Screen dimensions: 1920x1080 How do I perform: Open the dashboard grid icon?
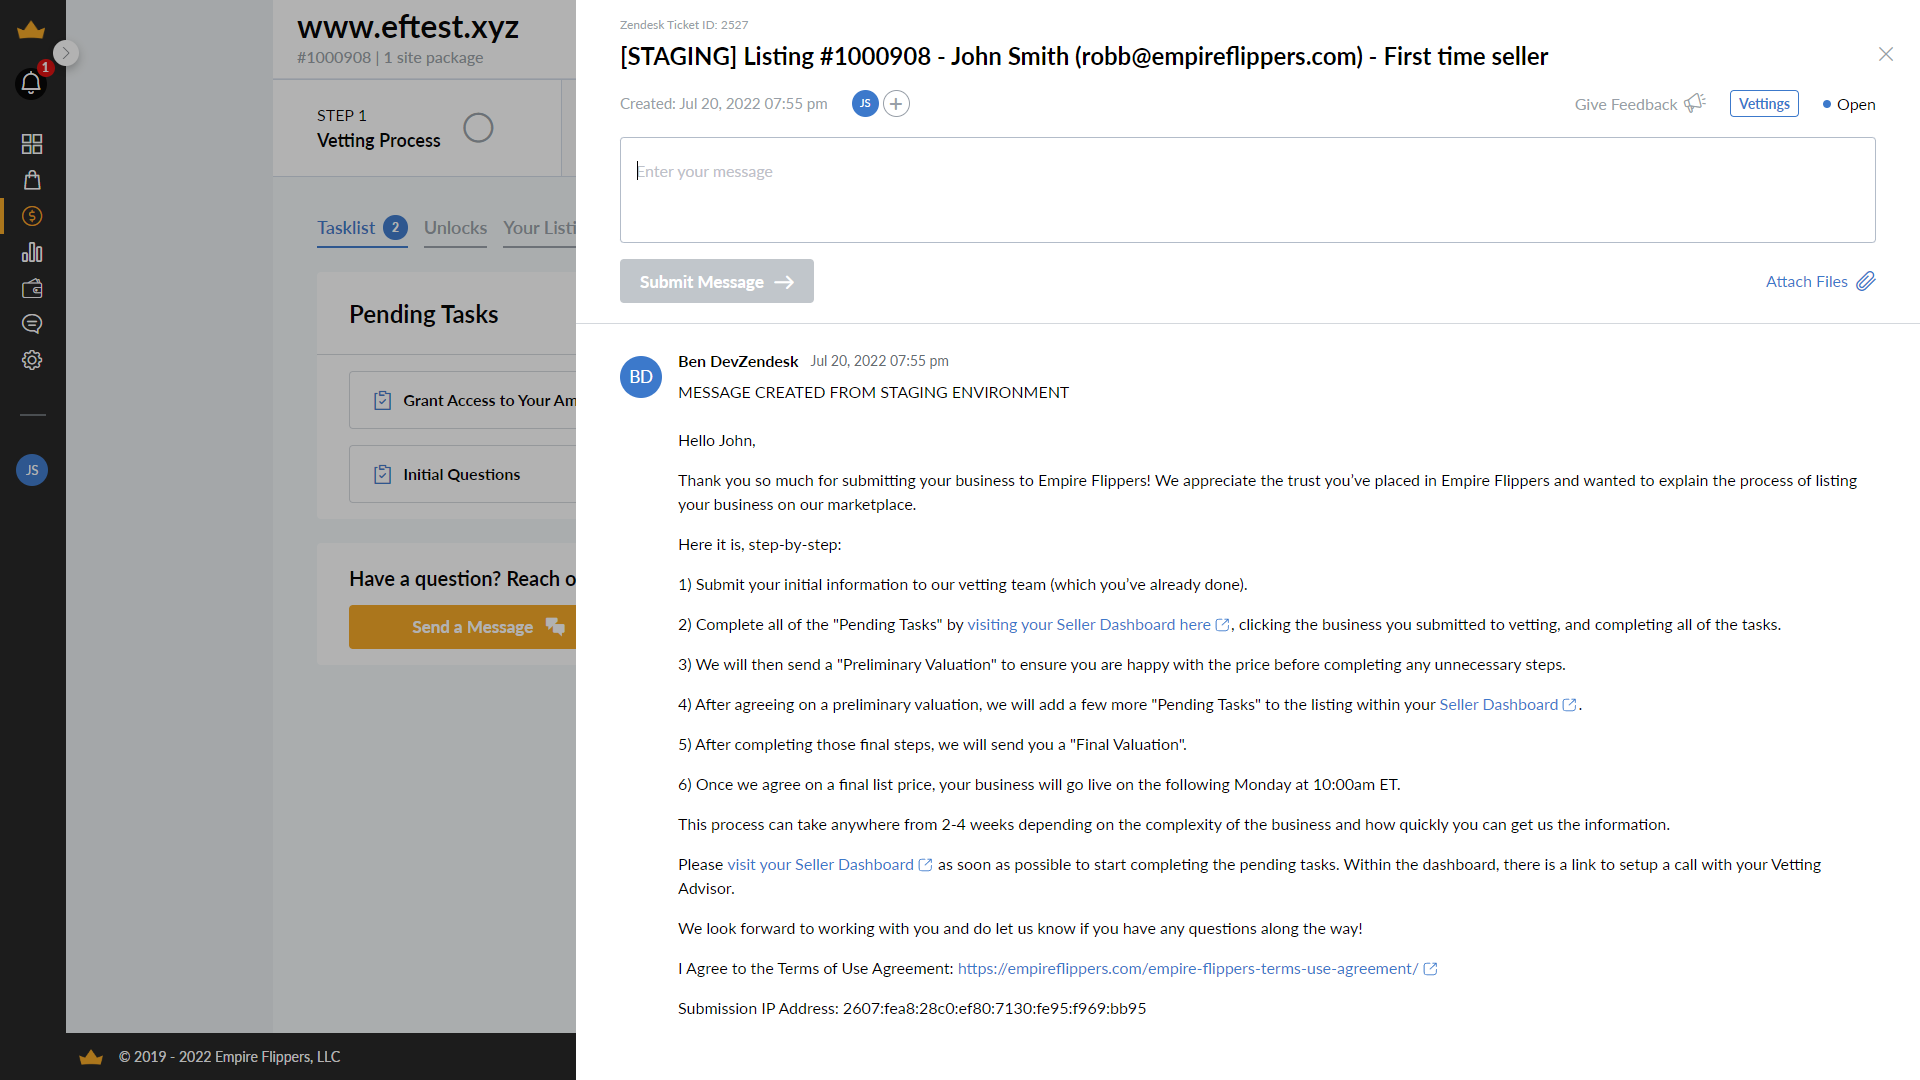point(32,144)
